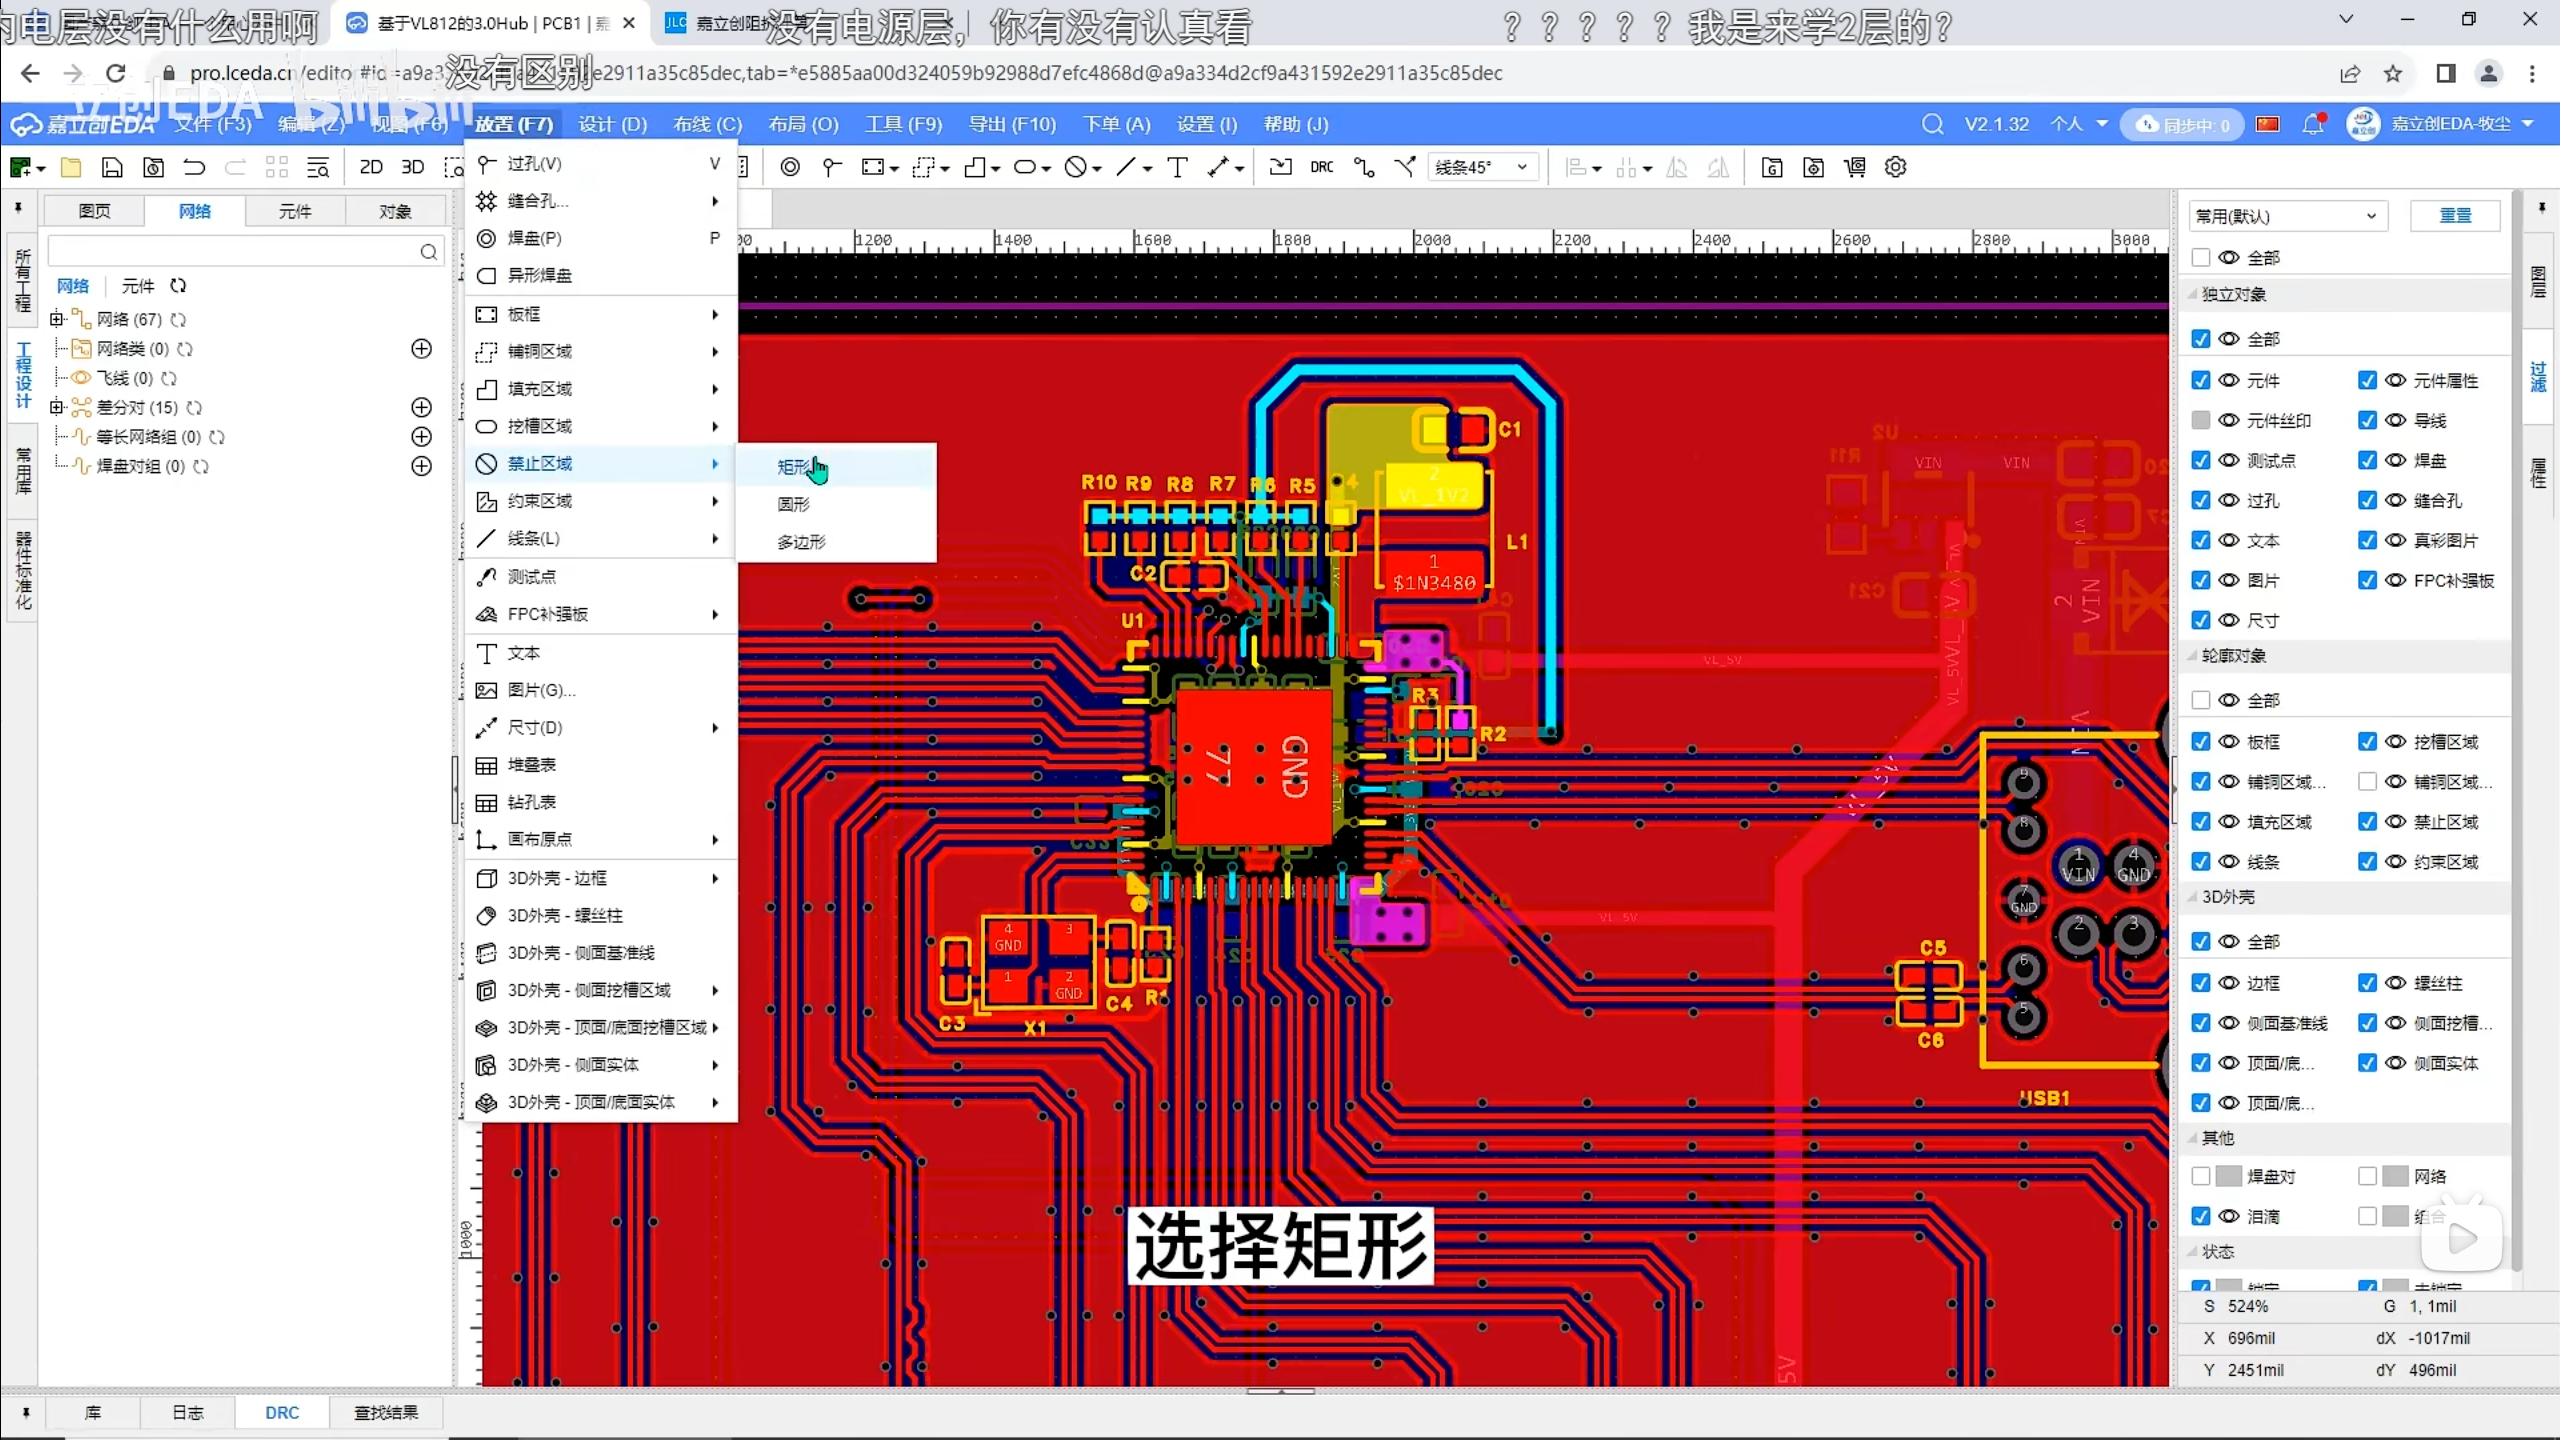Open the notification bell icon
Screen dimensions: 2560x1440
click(x=2312, y=124)
